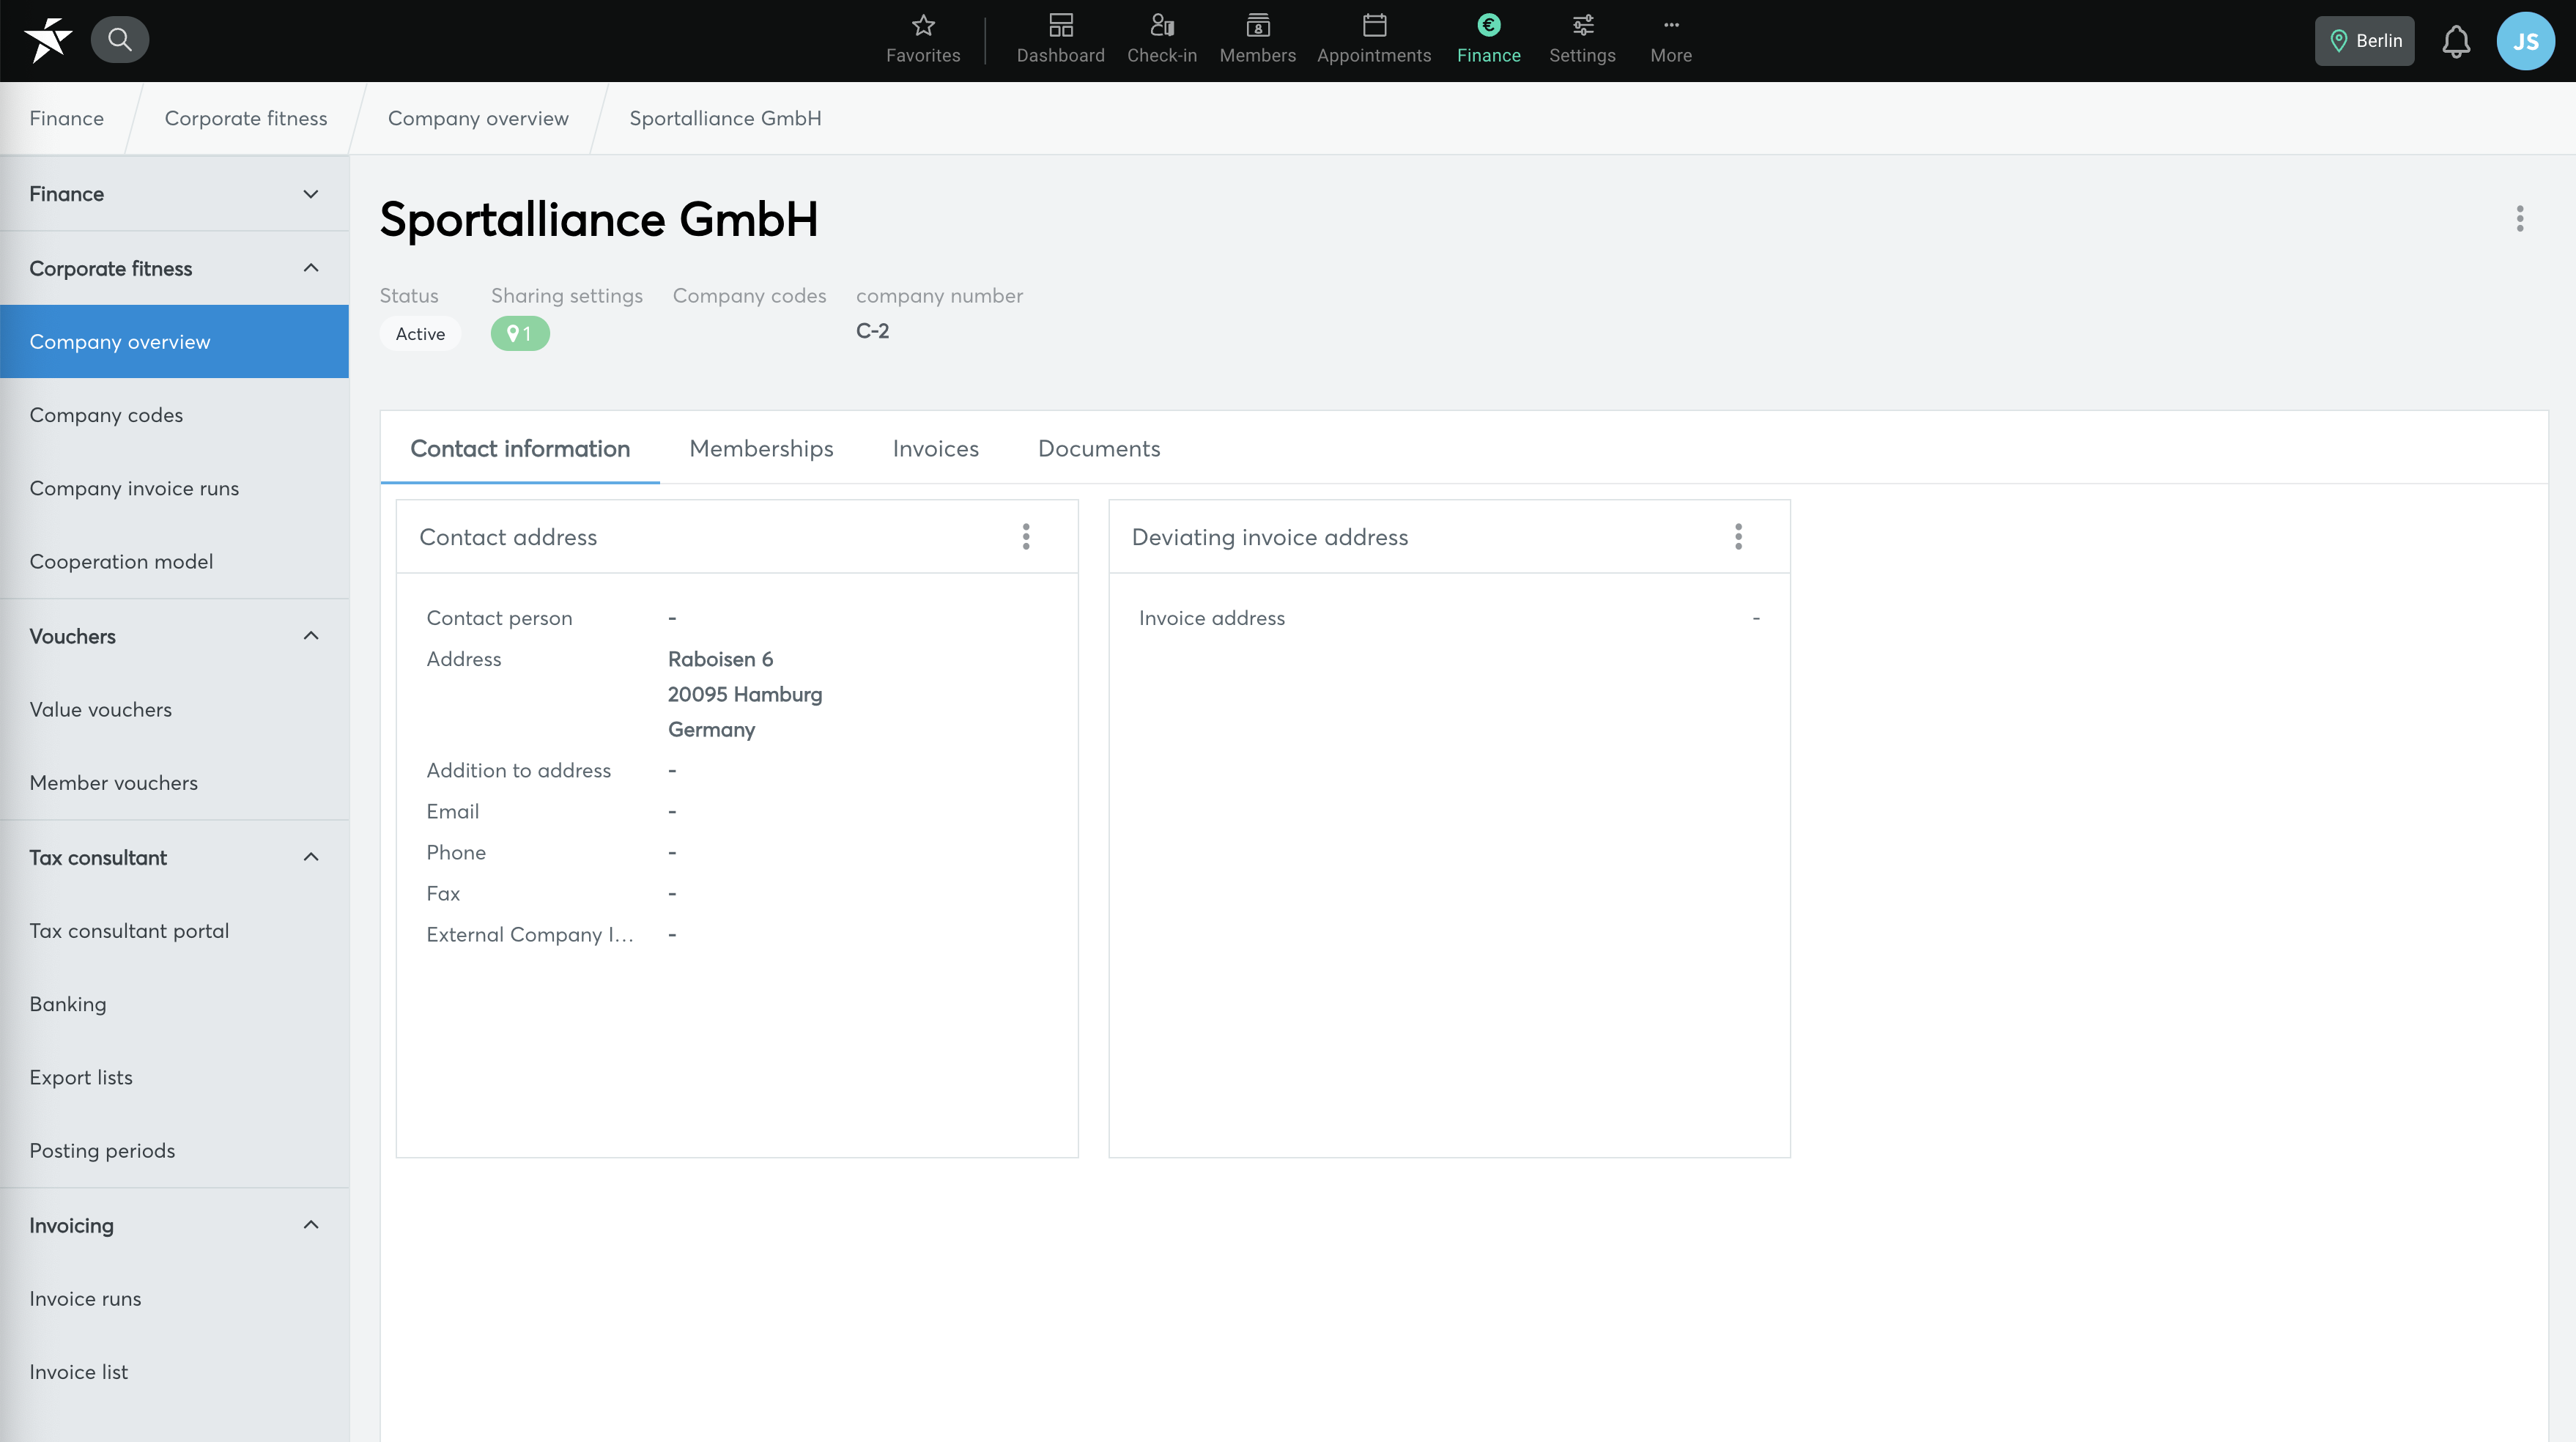Viewport: 2576px width, 1442px height.
Task: Click the Invoice address field label
Action: click(x=1212, y=618)
